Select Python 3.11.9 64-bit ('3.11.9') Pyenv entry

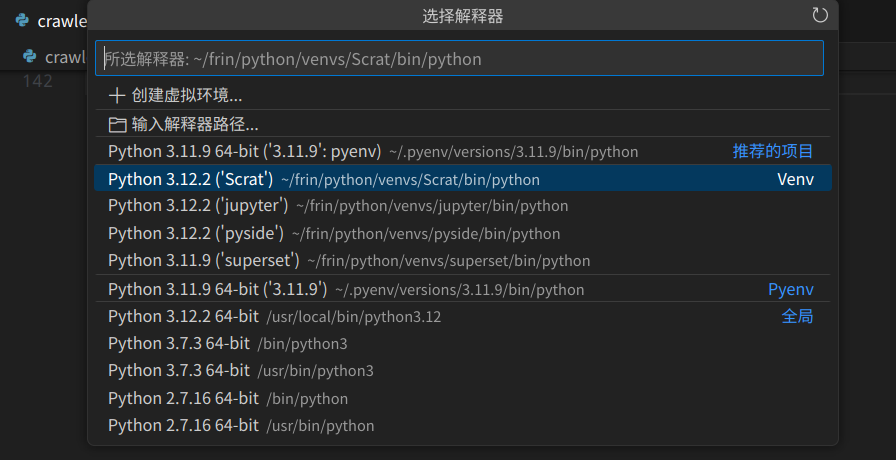[x=463, y=289]
